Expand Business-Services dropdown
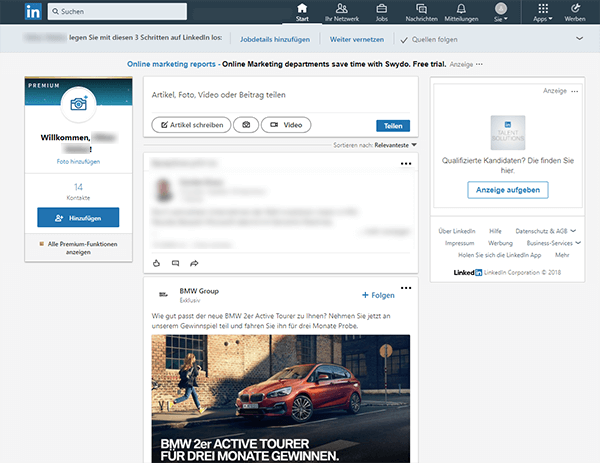The width and height of the screenshot is (600, 463). [x=554, y=243]
